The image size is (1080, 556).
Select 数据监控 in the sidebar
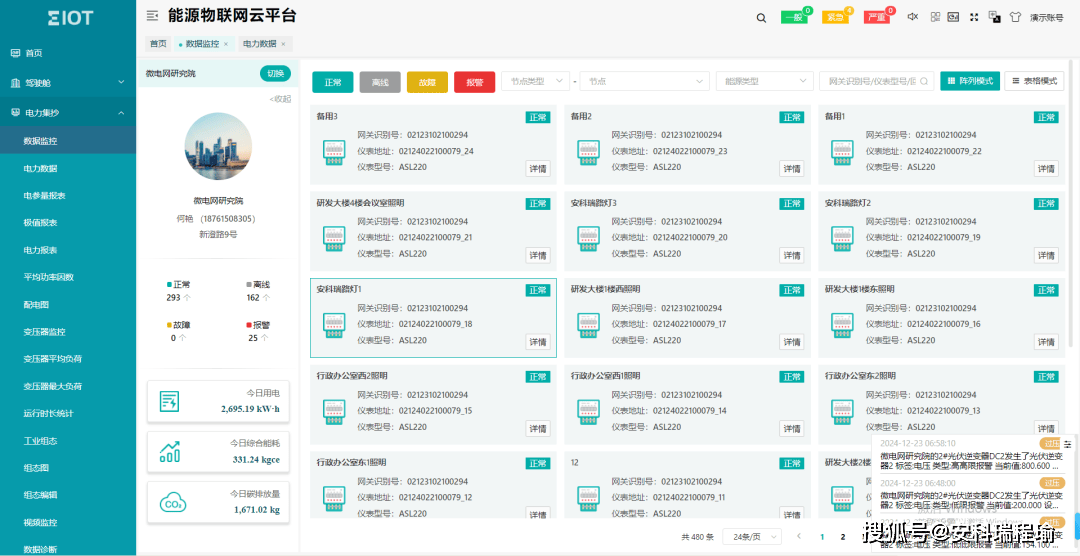tap(68, 141)
